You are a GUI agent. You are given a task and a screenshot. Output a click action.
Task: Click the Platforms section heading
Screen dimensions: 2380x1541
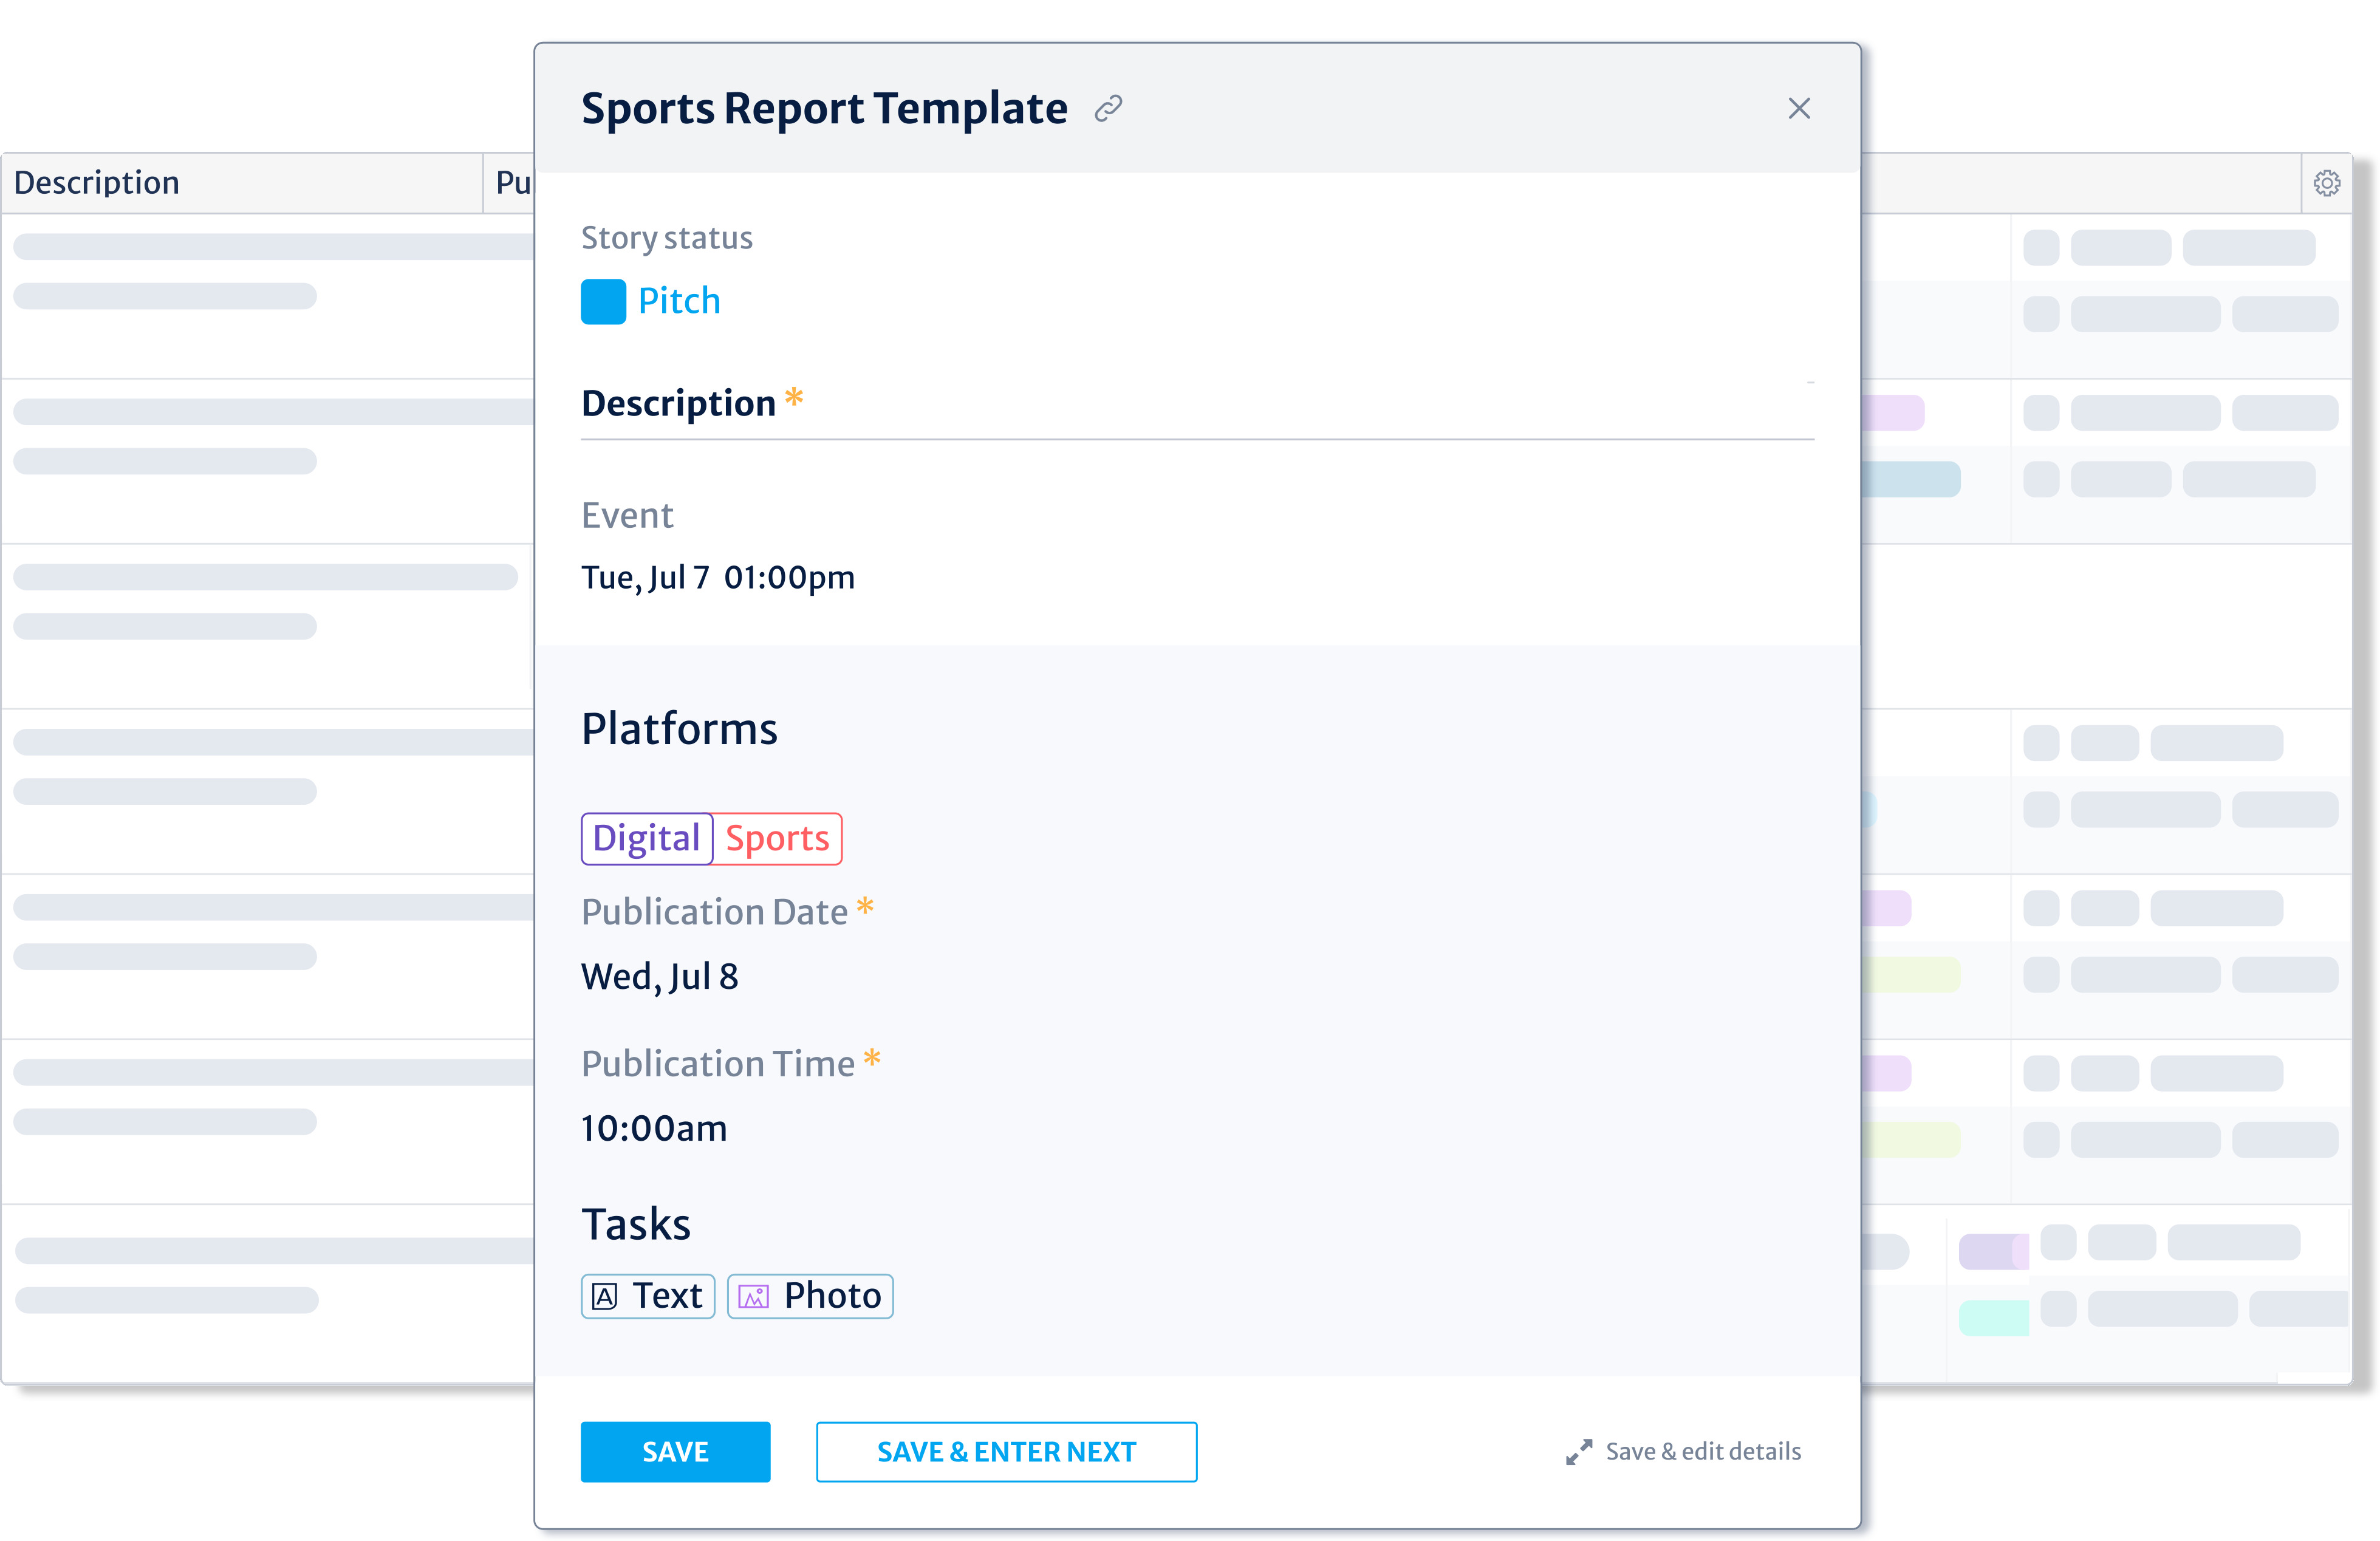(x=679, y=729)
